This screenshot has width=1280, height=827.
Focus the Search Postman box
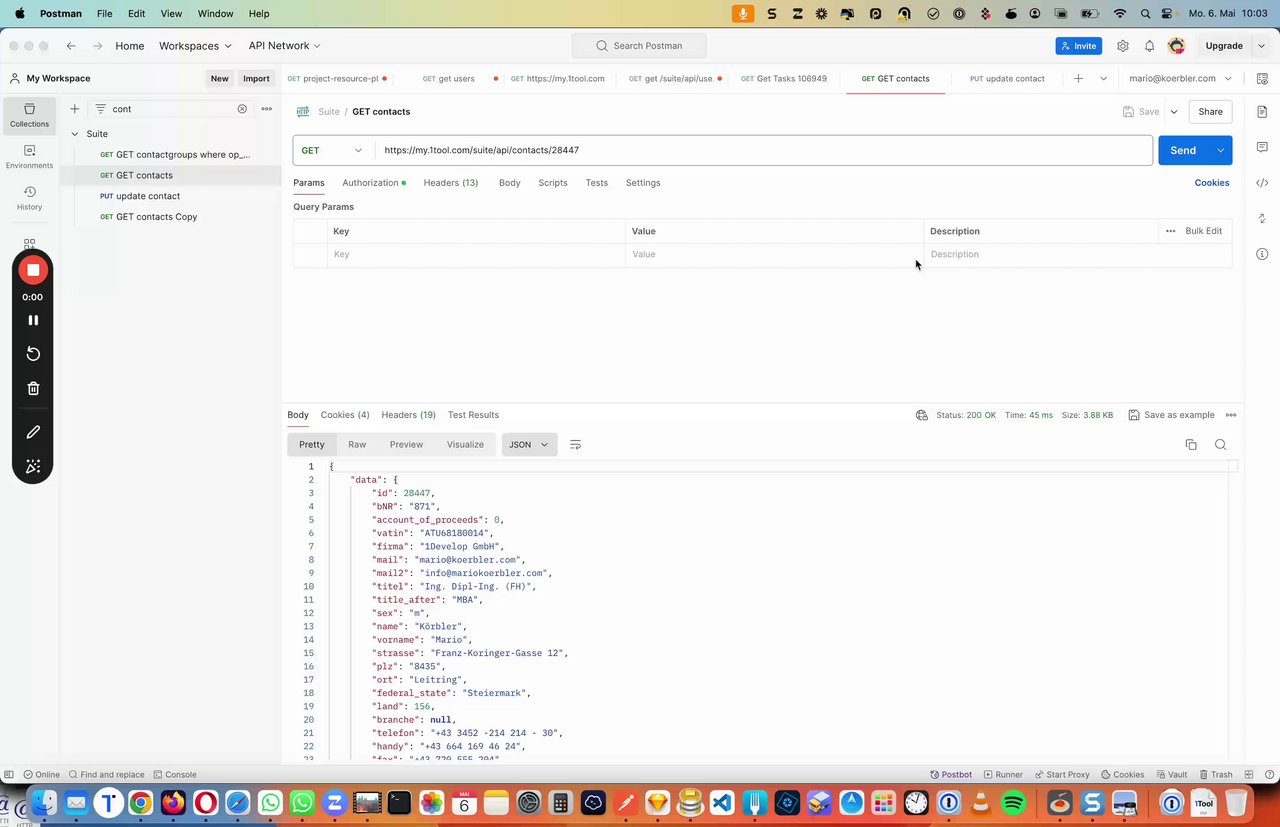click(x=639, y=46)
